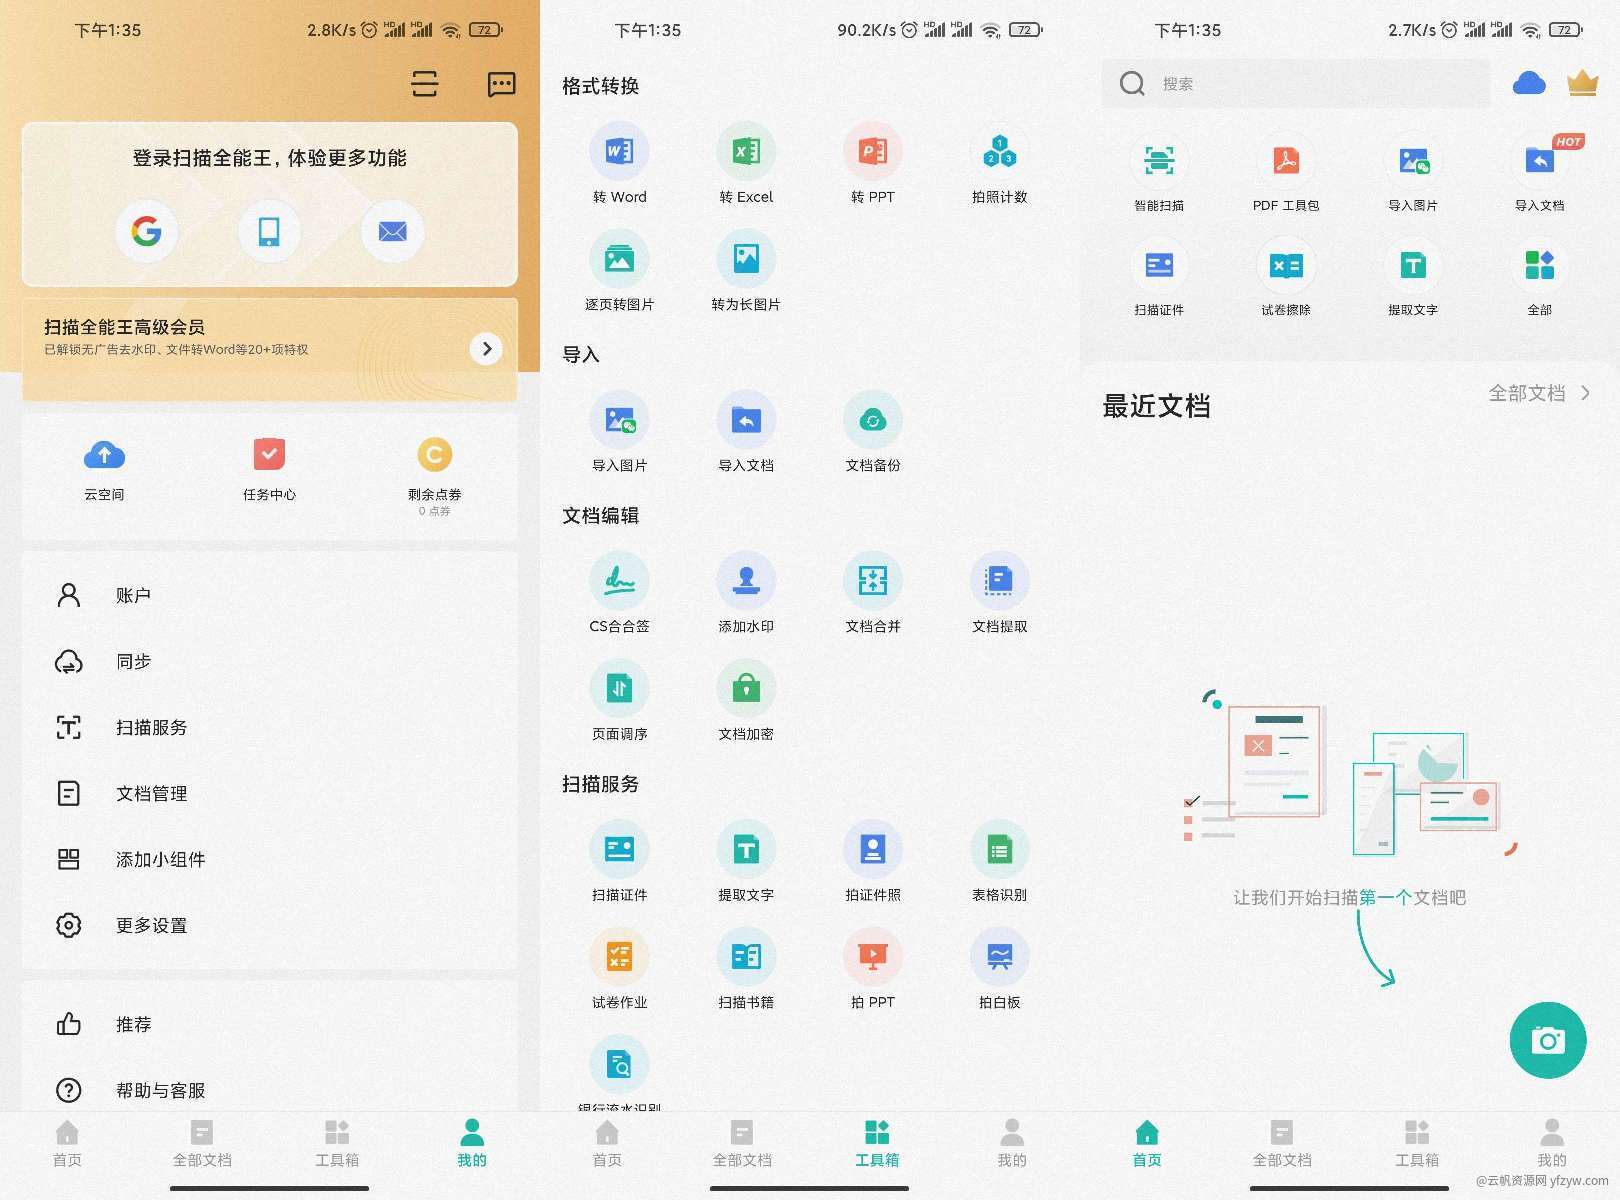Open the 拍照计数 photo counting tool
Viewport: 1620px width, 1200px height.
point(999,164)
